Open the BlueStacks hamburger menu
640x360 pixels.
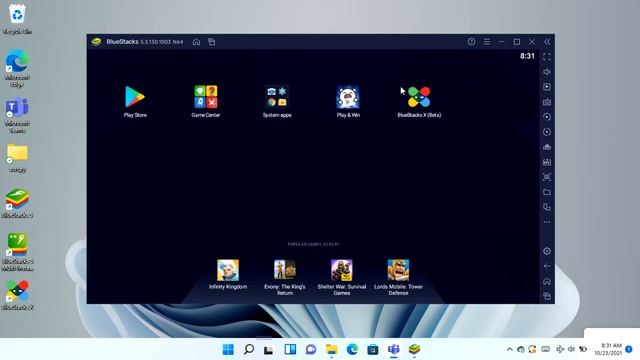click(x=487, y=42)
